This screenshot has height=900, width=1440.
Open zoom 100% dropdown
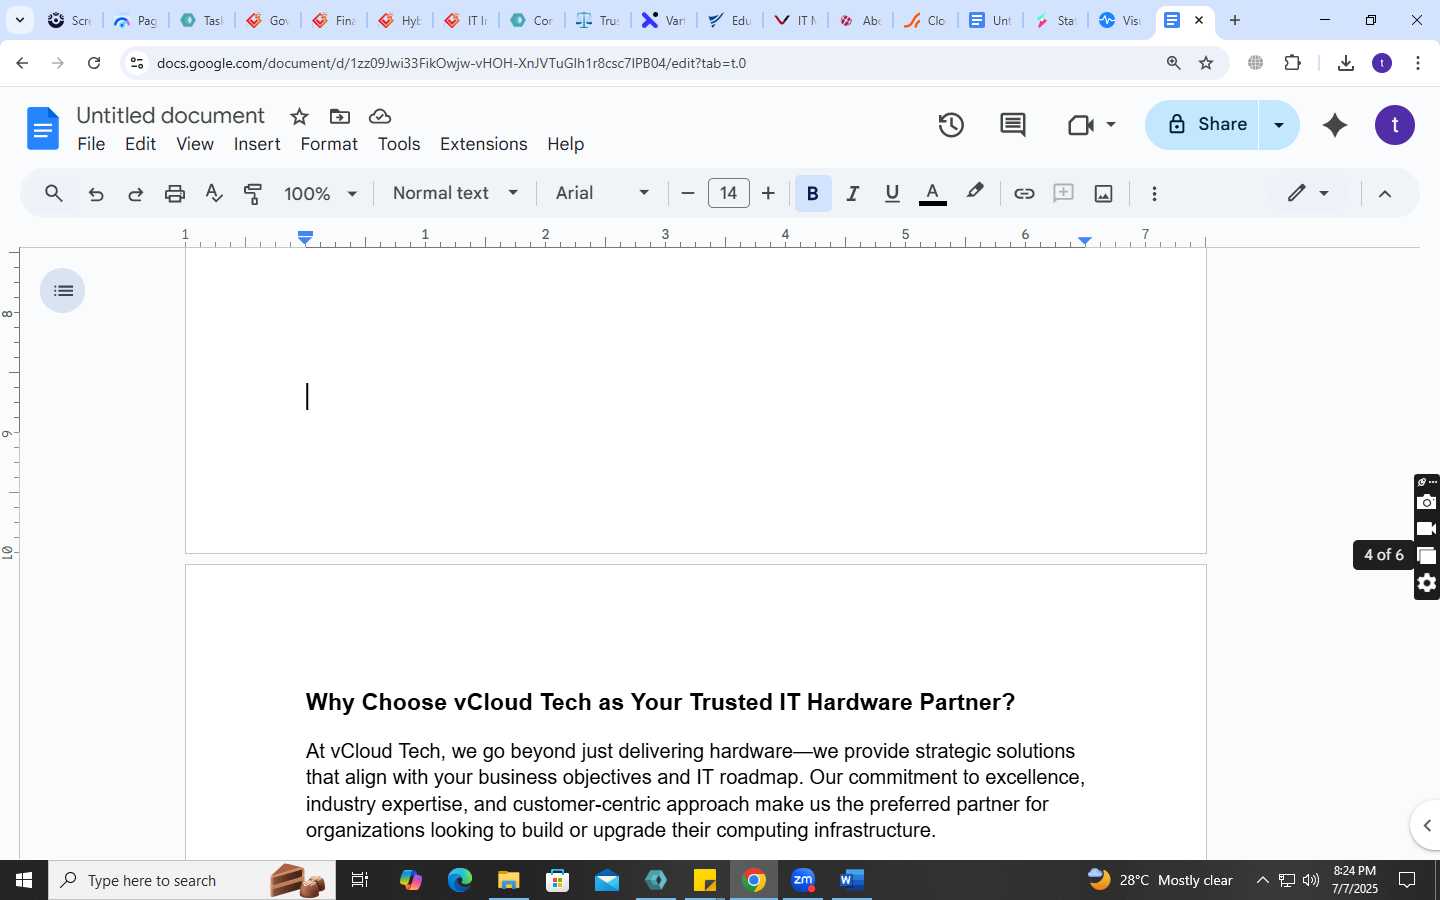coord(320,194)
